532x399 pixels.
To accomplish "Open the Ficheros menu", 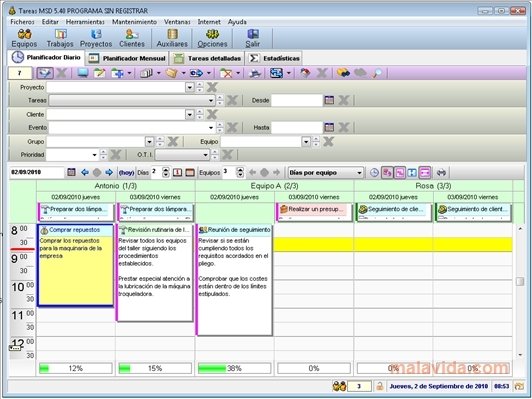I will (22, 22).
